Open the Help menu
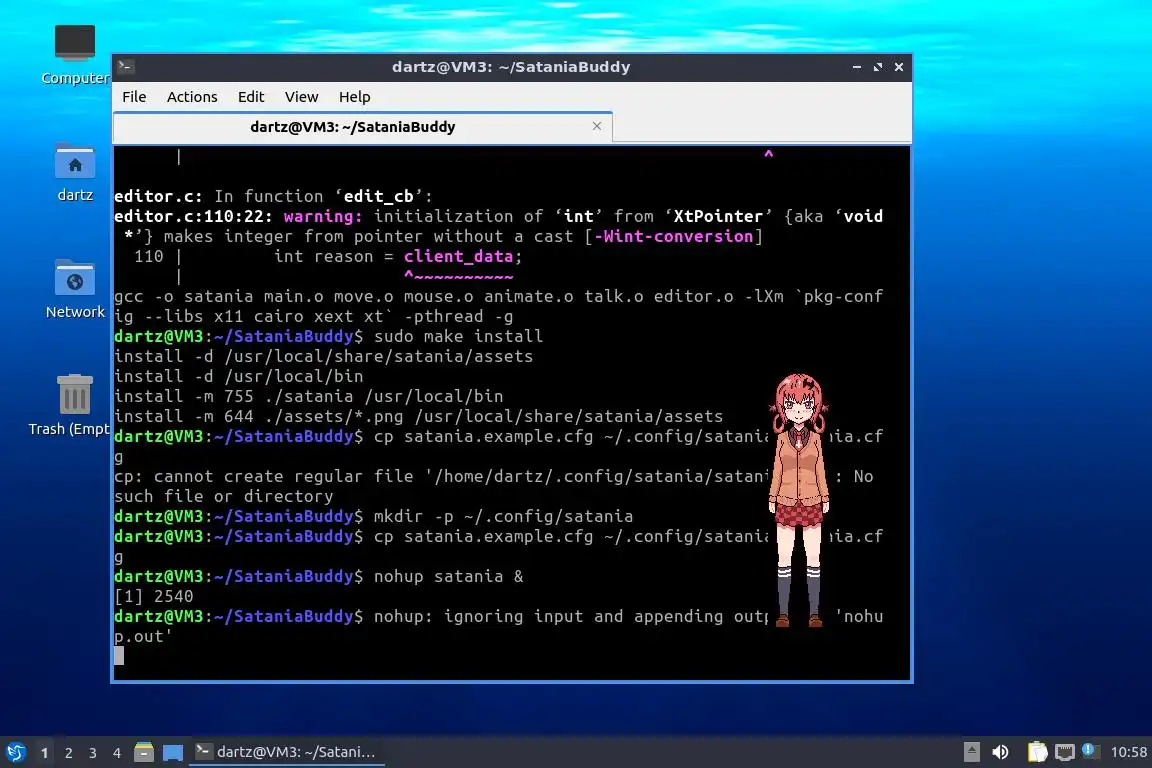The height and width of the screenshot is (768, 1152). pyautogui.click(x=354, y=97)
